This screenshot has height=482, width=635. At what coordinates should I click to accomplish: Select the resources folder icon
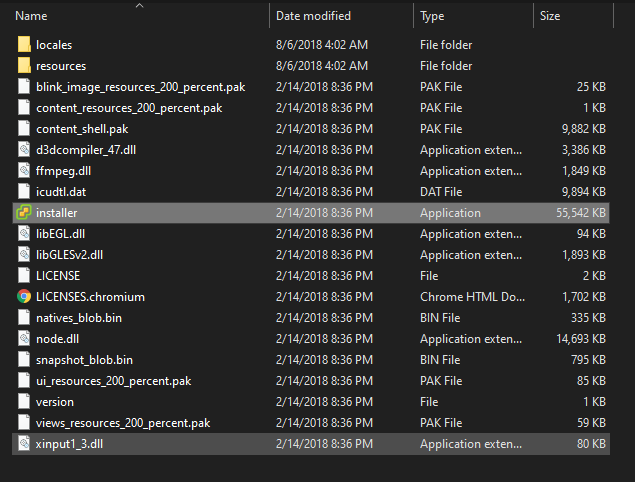click(24, 66)
